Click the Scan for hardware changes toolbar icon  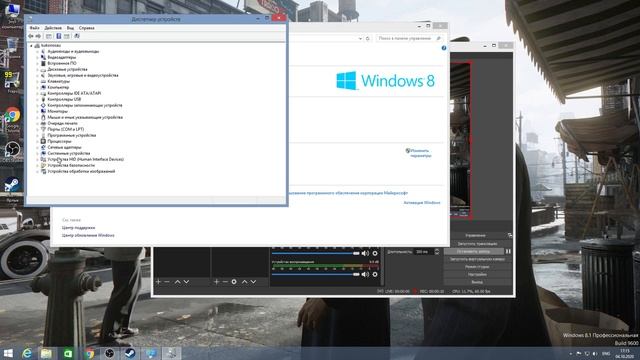[x=77, y=36]
